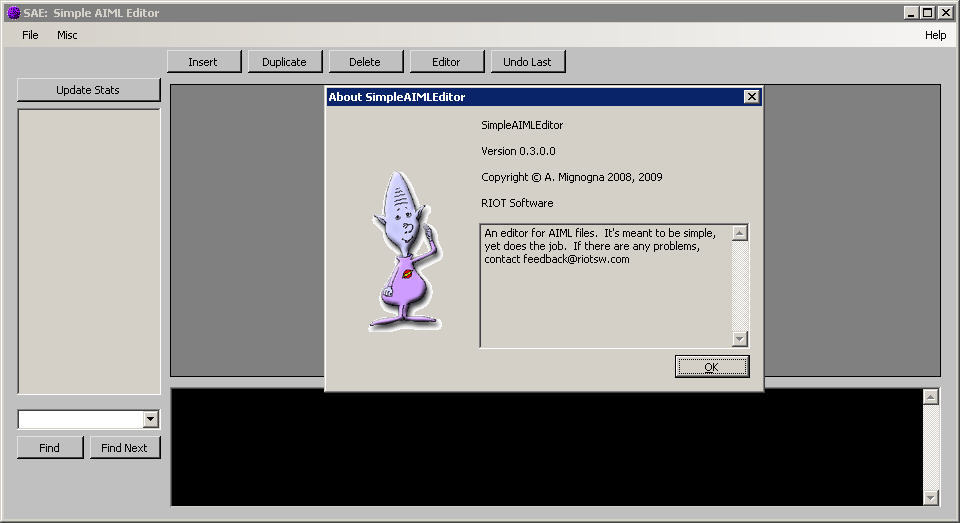Click the 'SimpleAIMLEditor' product name text
Screen dimensions: 960x523
[x=522, y=125]
